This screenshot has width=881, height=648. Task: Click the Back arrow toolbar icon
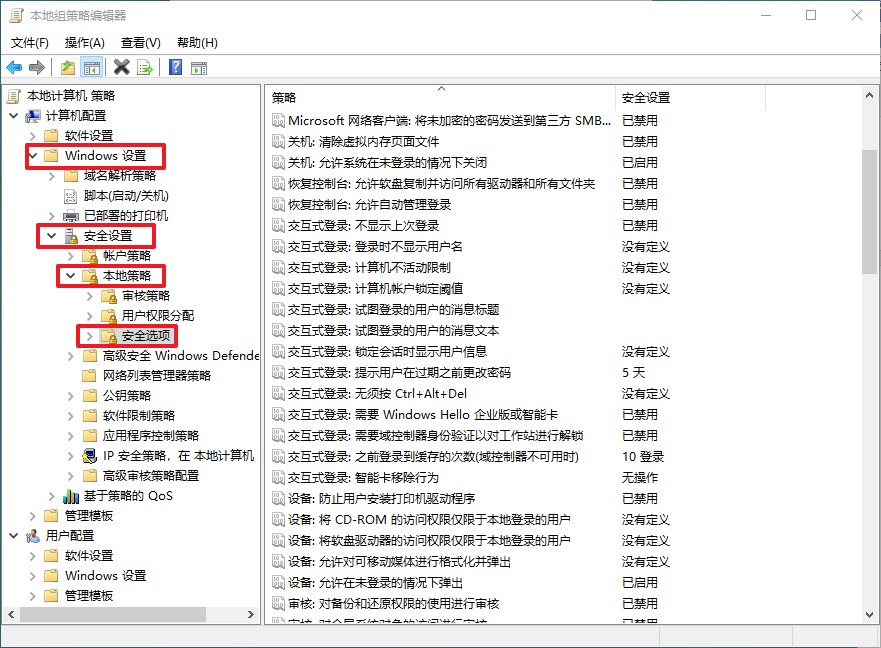pyautogui.click(x=14, y=67)
